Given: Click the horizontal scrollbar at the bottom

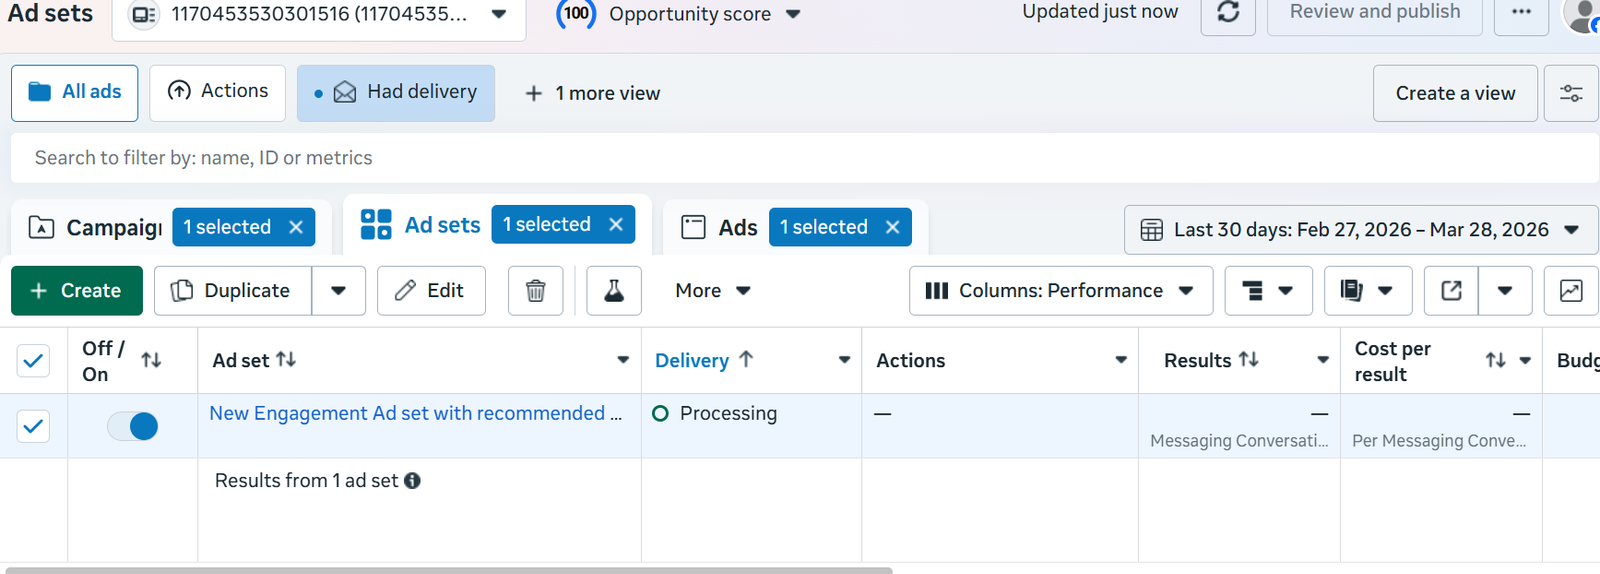Looking at the screenshot, I should click(448, 570).
